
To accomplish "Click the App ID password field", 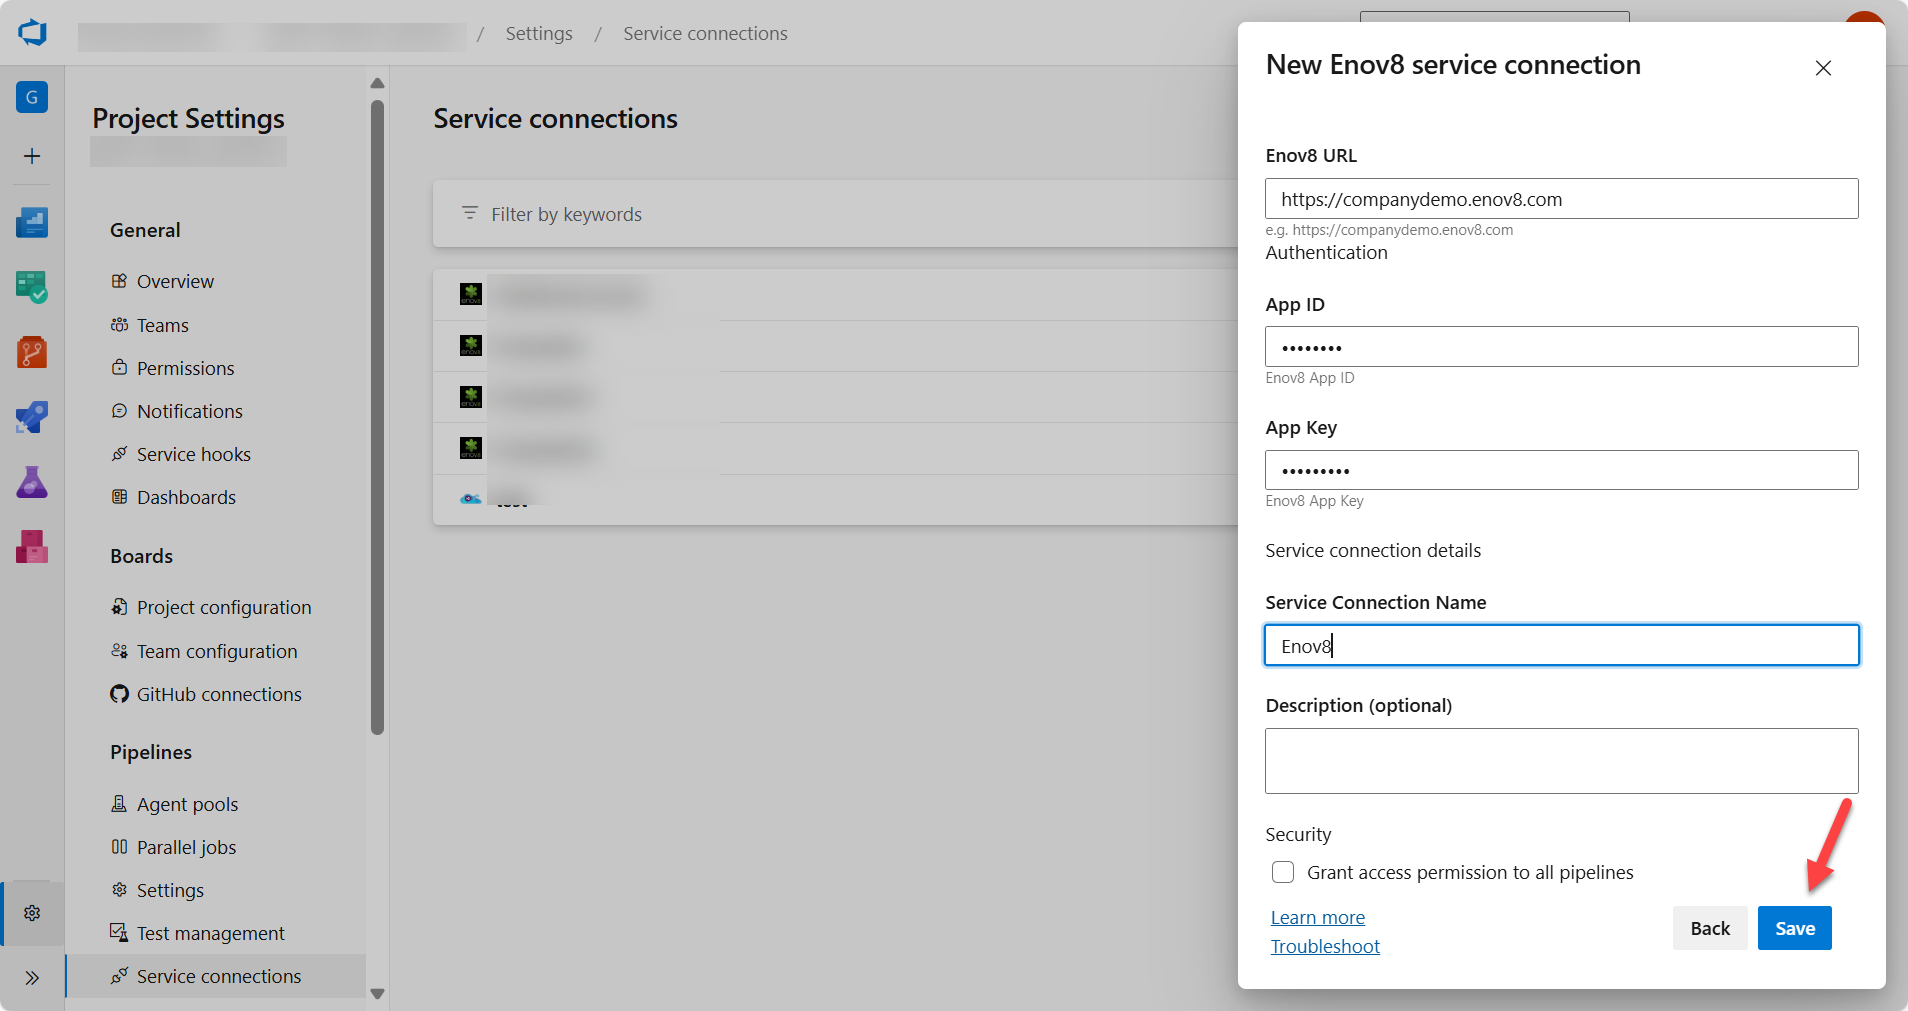I will click(1561, 347).
